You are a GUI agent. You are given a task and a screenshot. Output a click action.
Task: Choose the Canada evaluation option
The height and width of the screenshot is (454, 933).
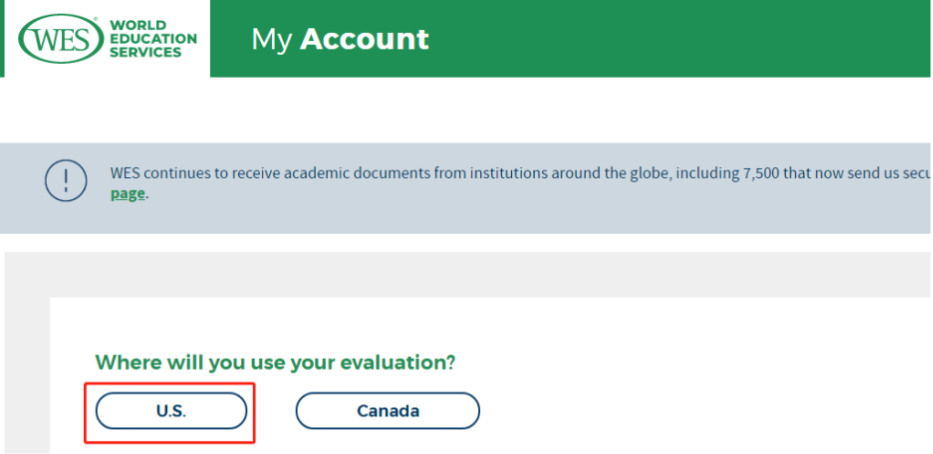click(x=387, y=410)
